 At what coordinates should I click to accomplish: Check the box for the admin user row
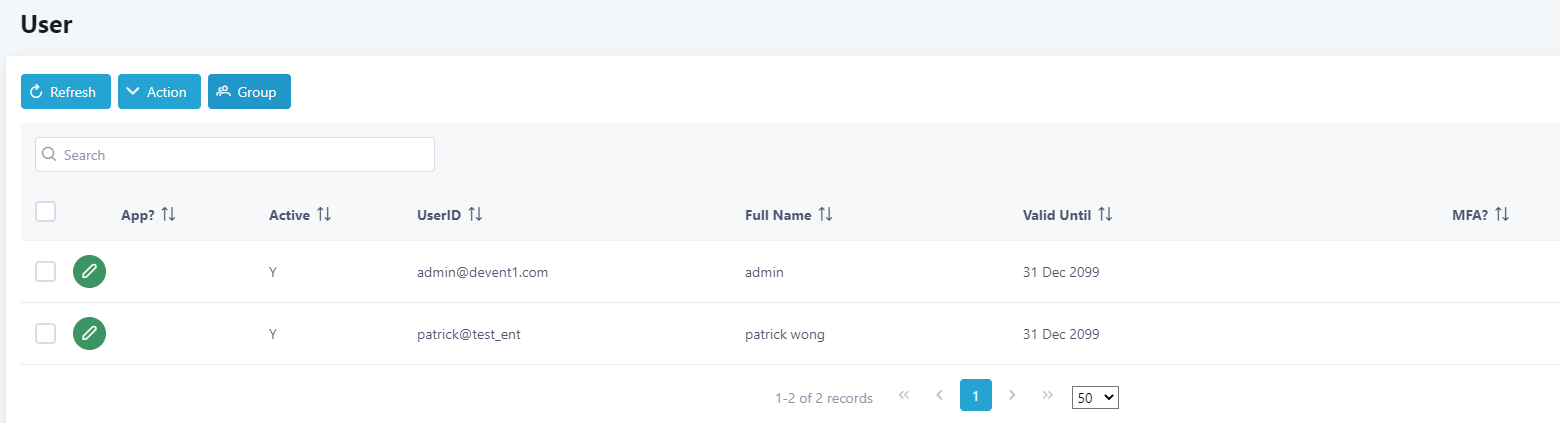click(x=45, y=271)
